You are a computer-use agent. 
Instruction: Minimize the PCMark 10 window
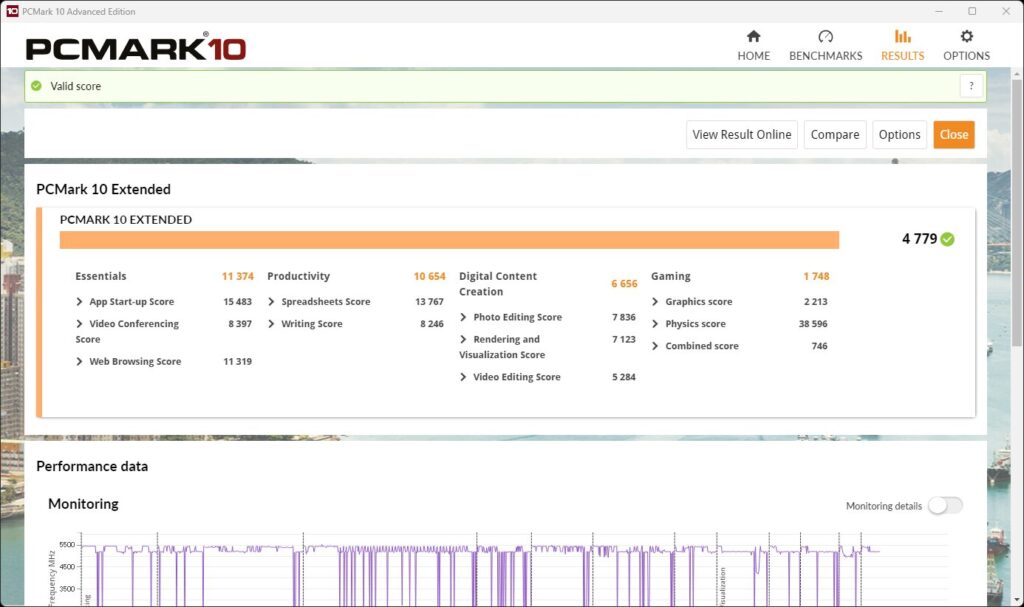pyautogui.click(x=939, y=11)
